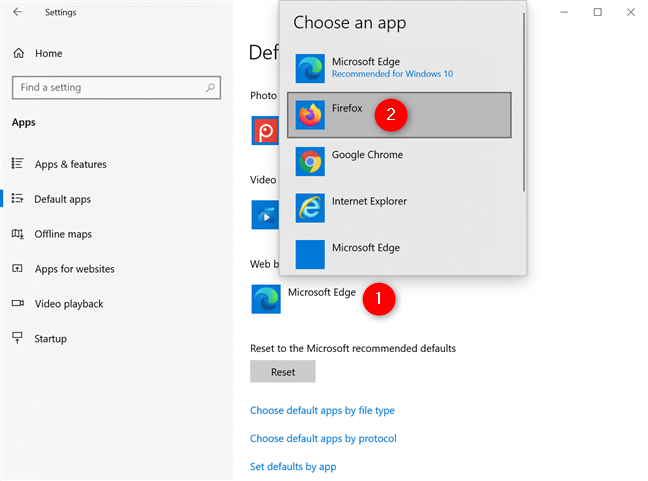Minimize the Settings window
The height and width of the screenshot is (481, 648).
pos(564,12)
